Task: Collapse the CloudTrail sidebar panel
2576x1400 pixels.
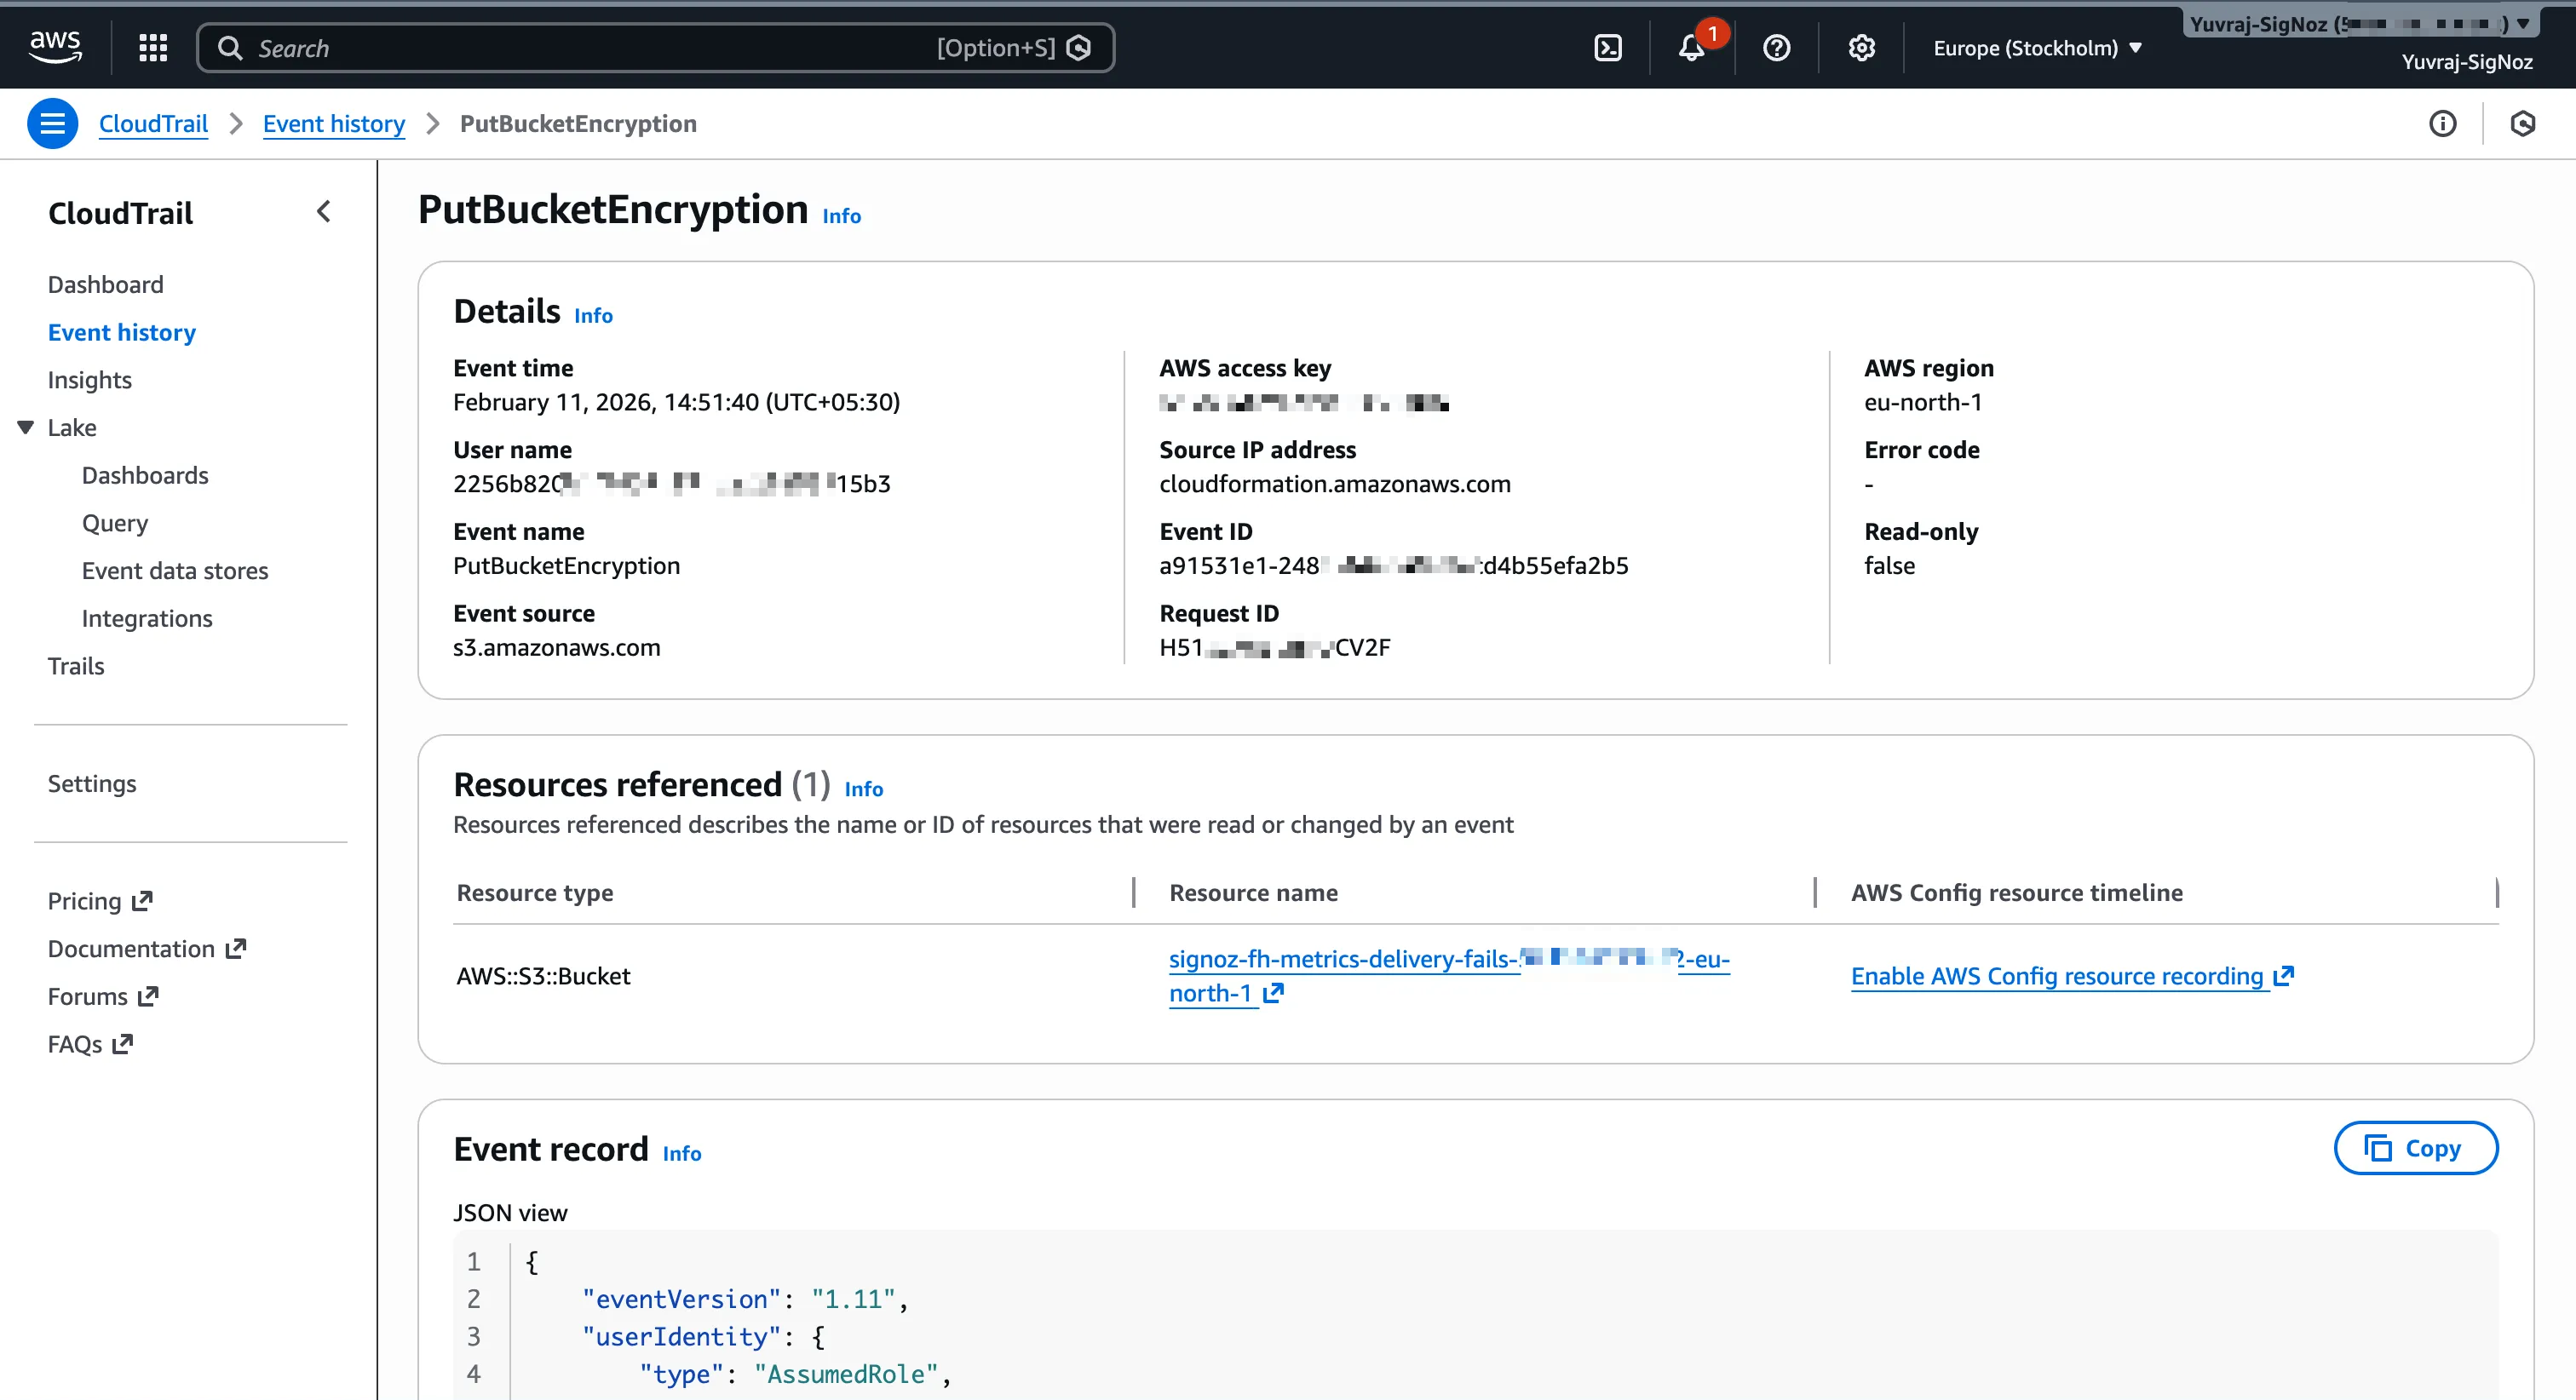Action: tap(323, 211)
